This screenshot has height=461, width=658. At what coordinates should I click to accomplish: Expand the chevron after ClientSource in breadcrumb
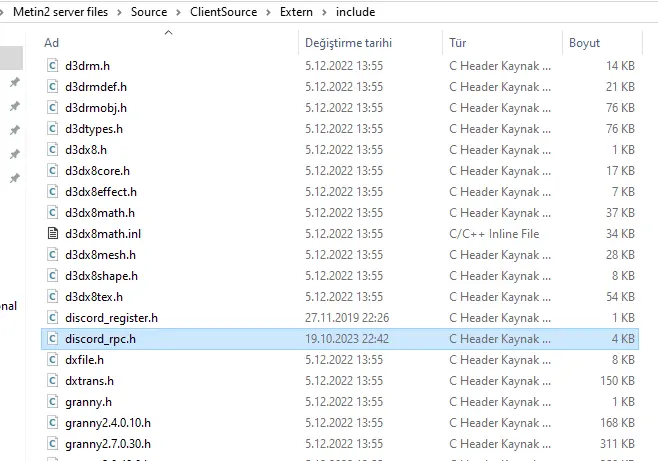pyautogui.click(x=266, y=12)
